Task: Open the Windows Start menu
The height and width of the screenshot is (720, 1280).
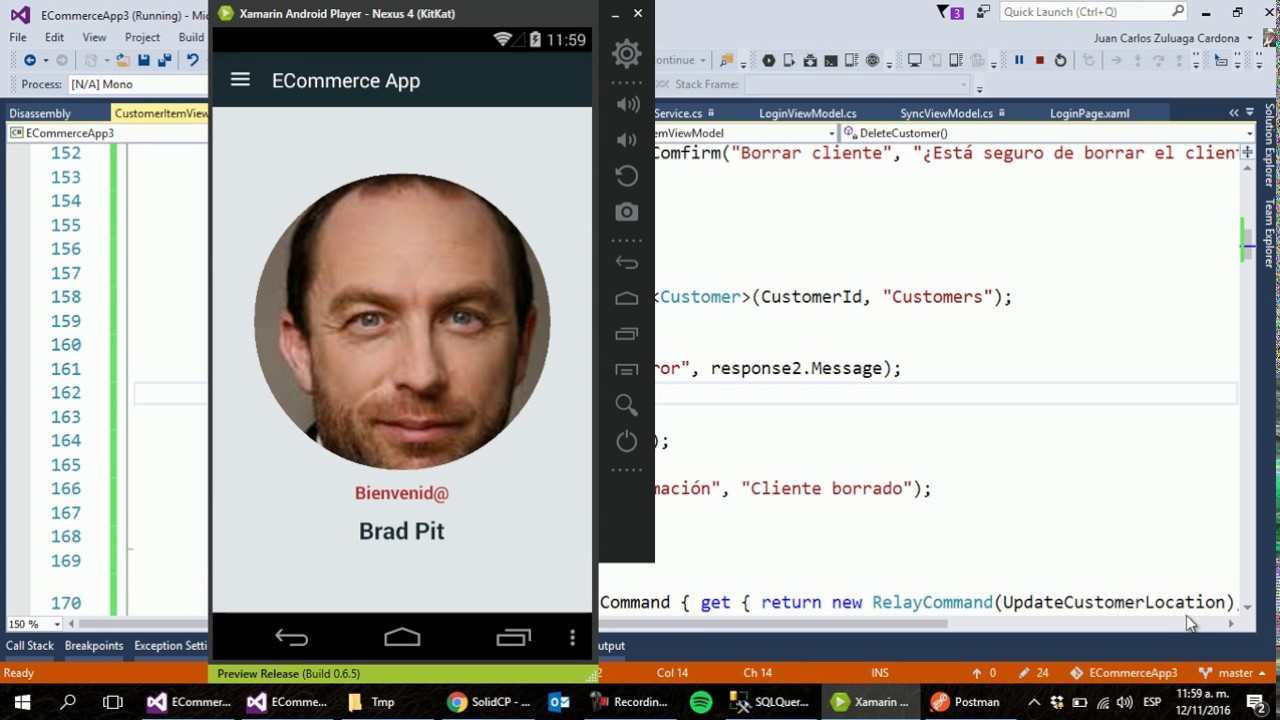Action: (x=22, y=702)
